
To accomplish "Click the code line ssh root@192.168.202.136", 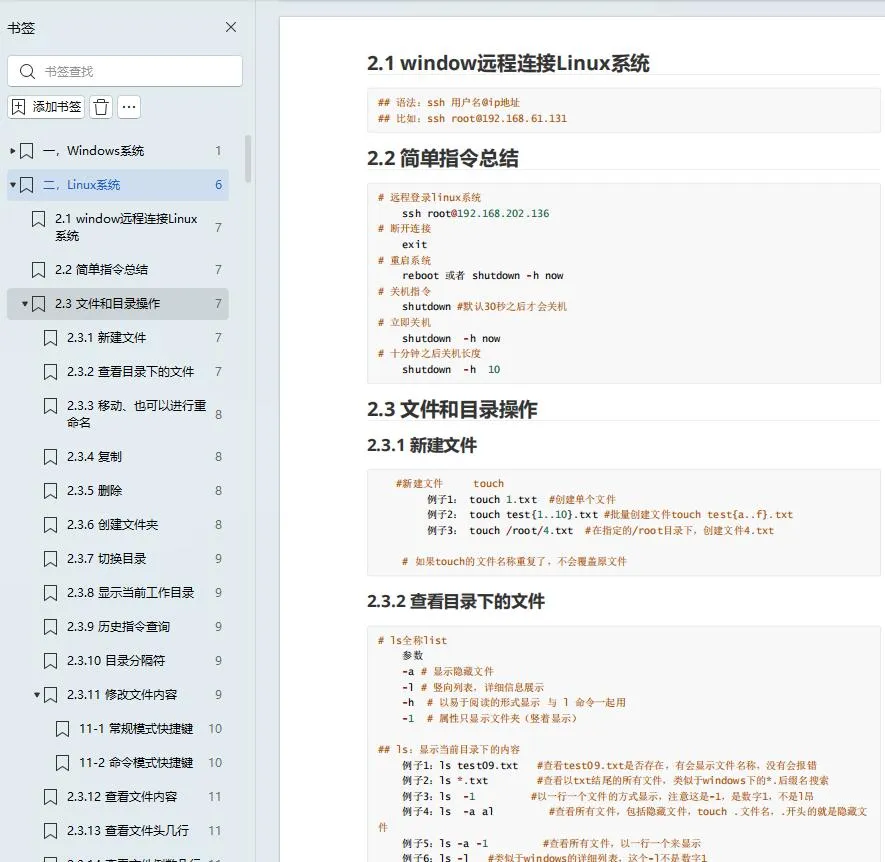I will coord(475,213).
